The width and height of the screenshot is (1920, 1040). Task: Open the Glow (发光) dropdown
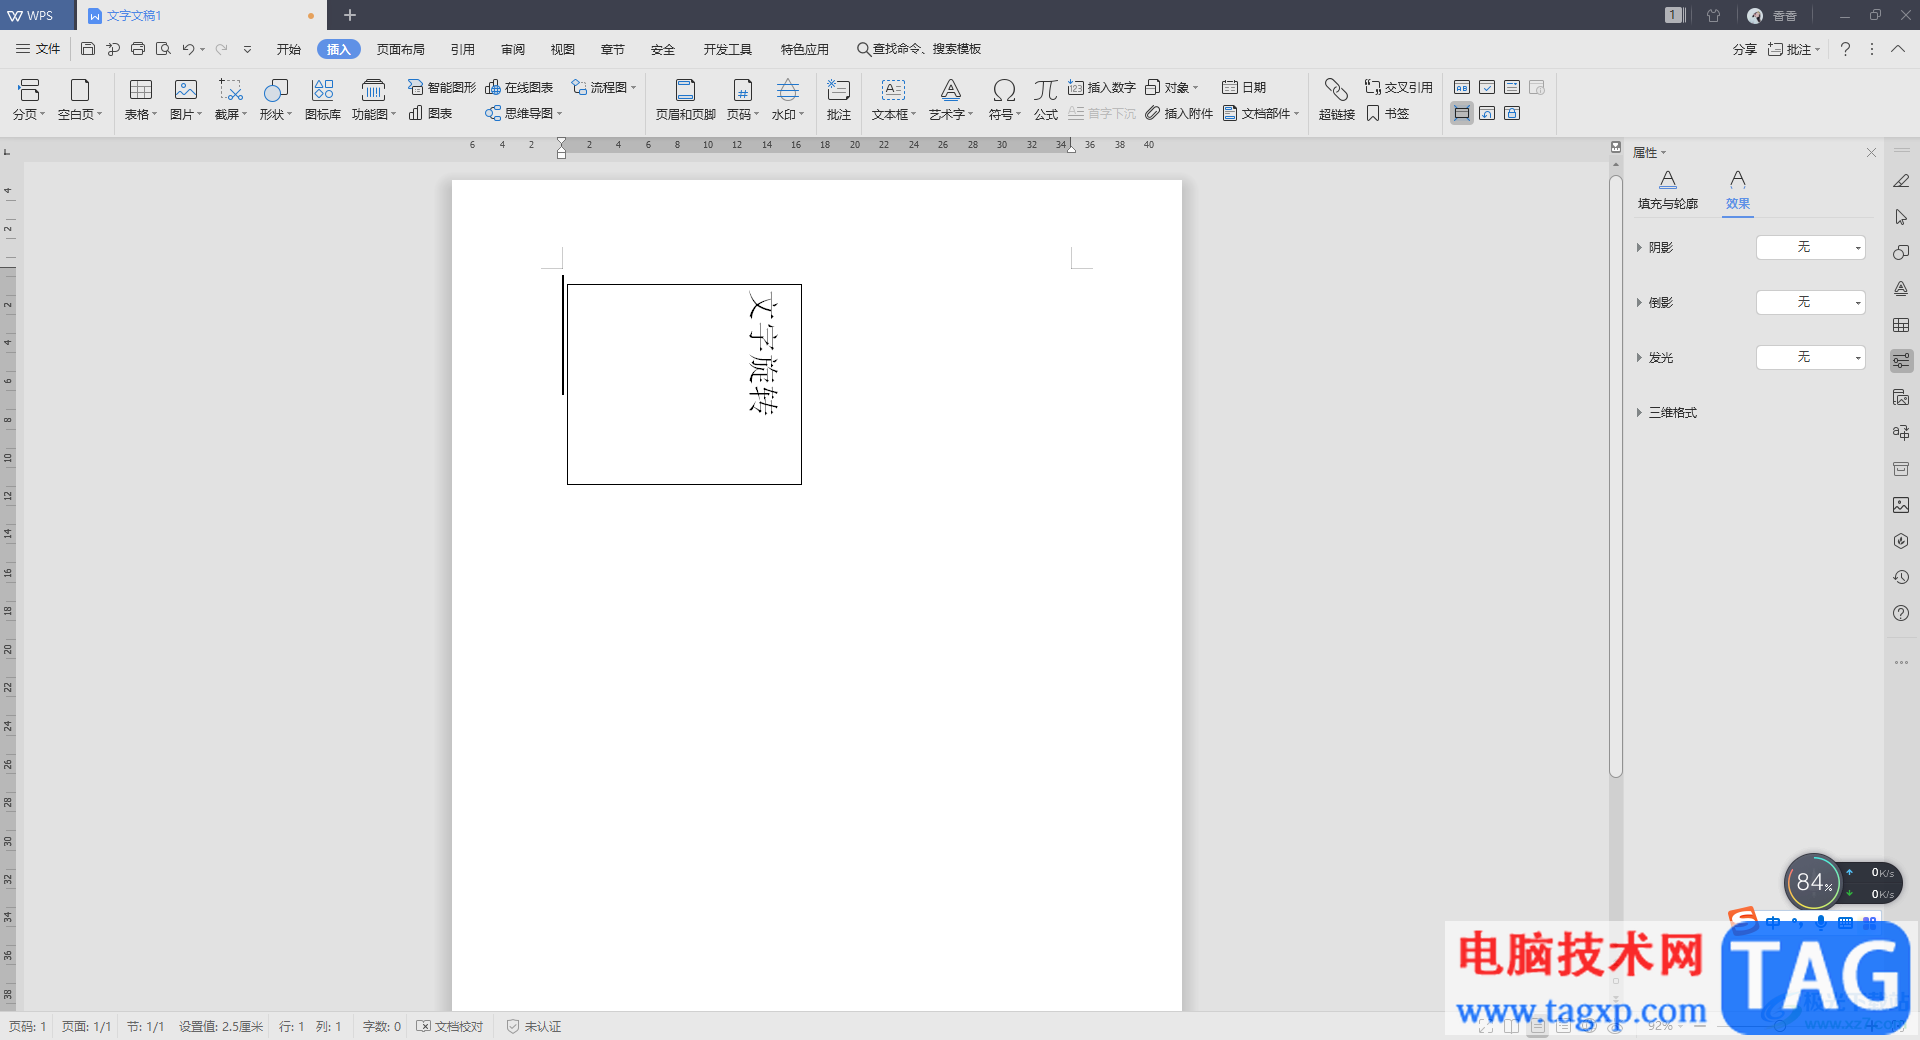[1811, 357]
